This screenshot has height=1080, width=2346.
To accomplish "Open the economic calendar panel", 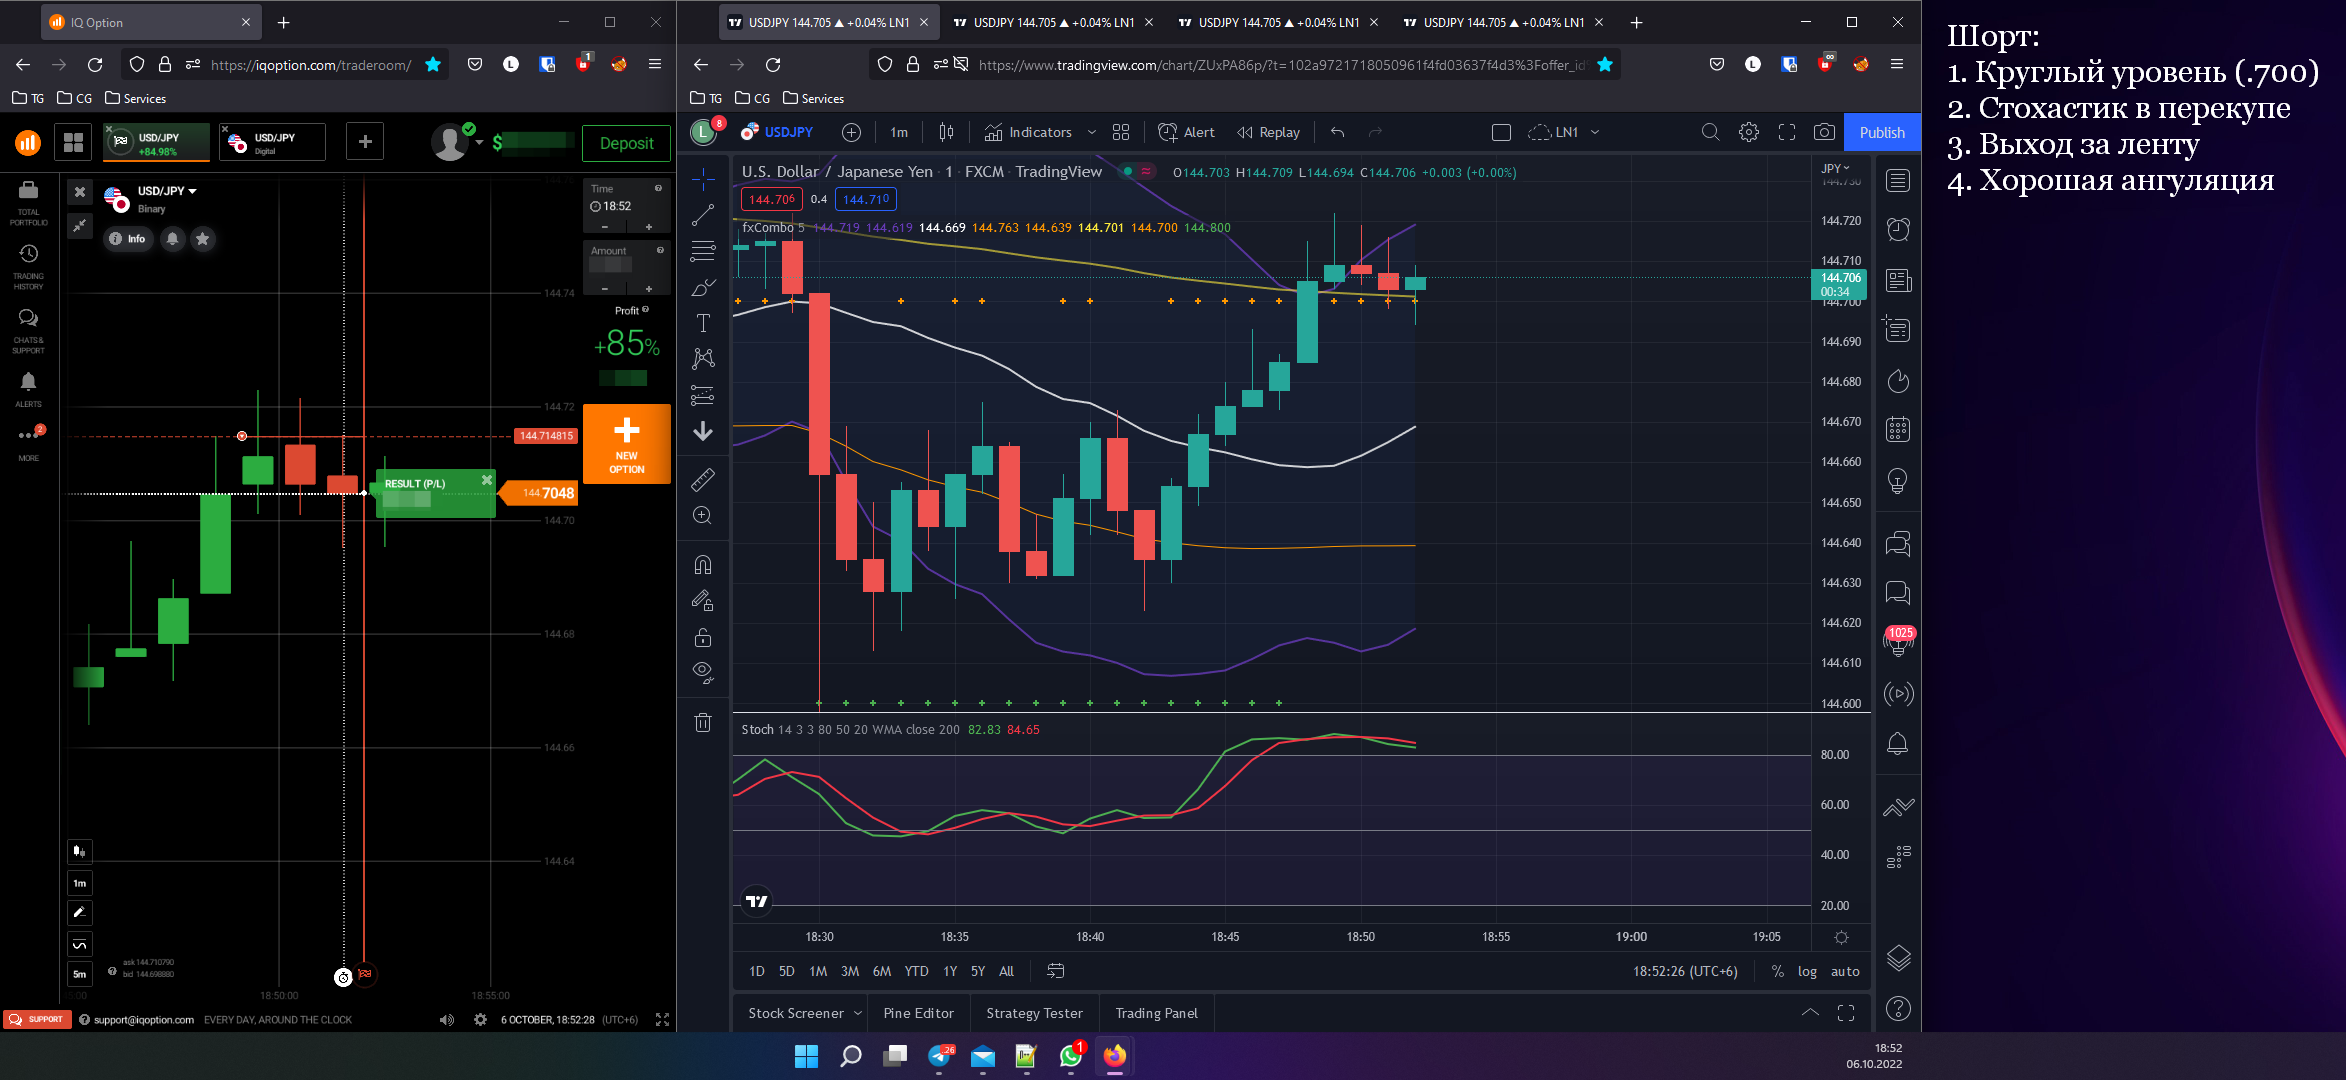I will point(1898,430).
